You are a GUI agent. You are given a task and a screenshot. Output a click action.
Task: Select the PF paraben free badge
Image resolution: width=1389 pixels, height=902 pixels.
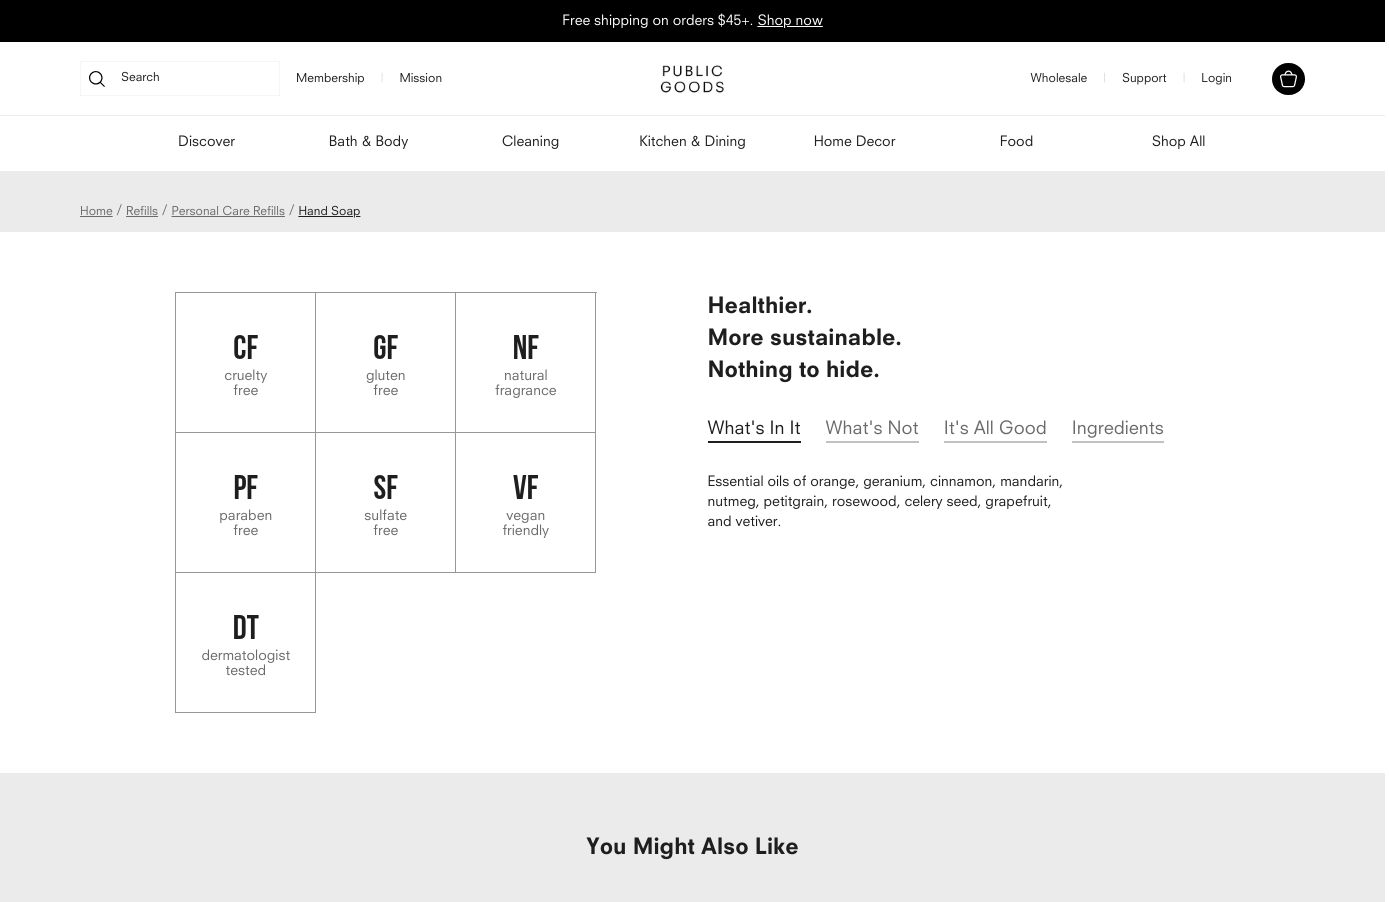245,503
